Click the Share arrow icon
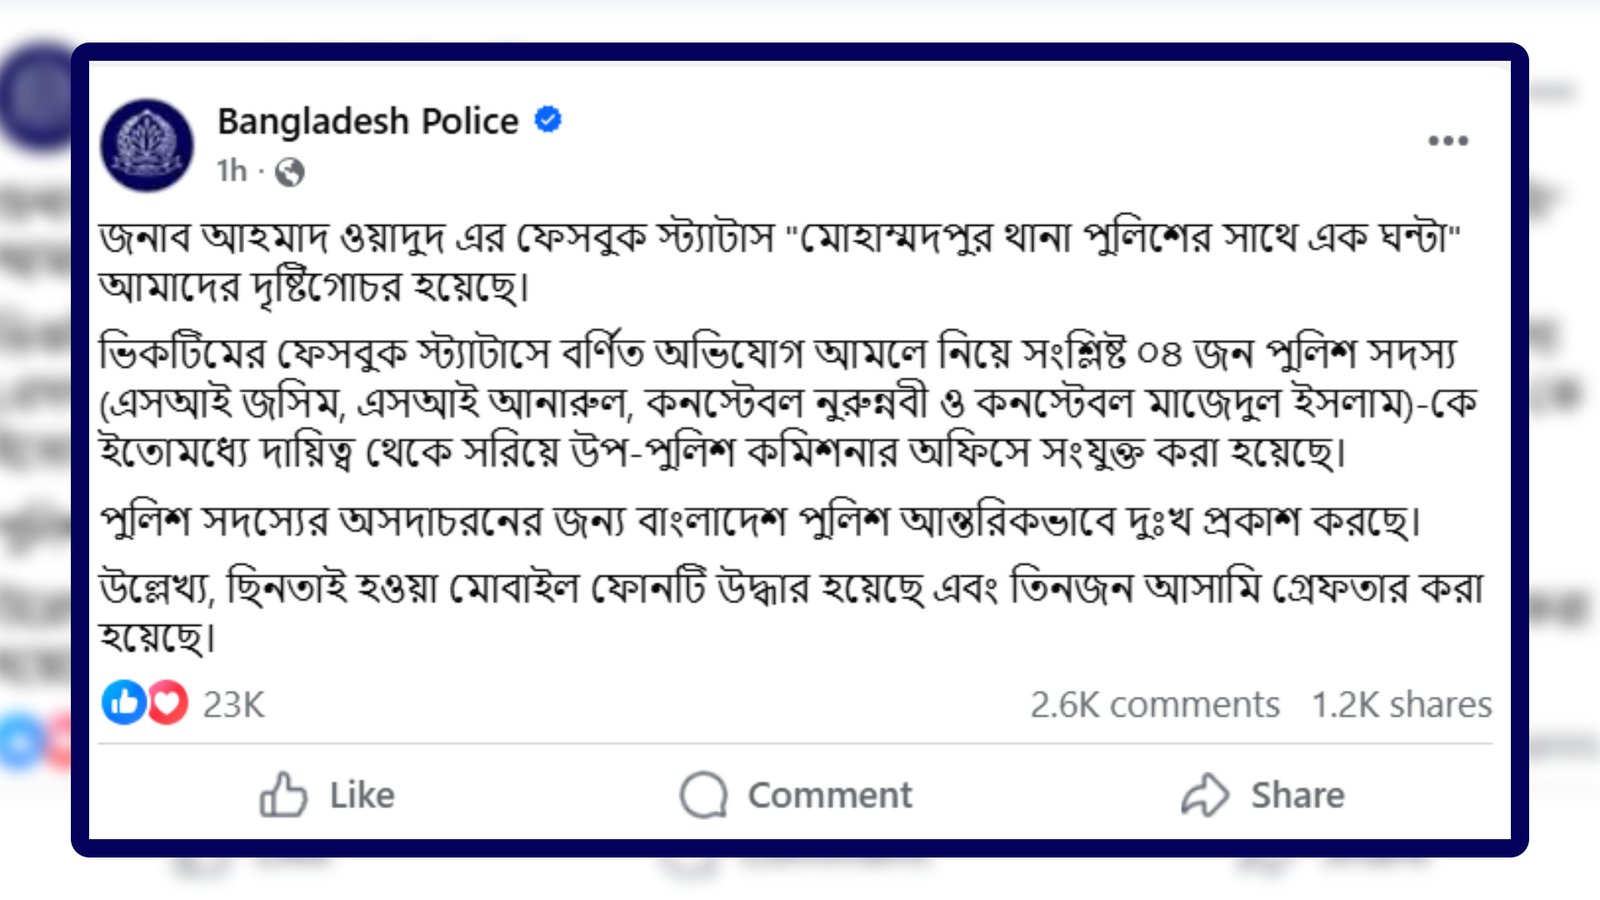 click(1205, 795)
